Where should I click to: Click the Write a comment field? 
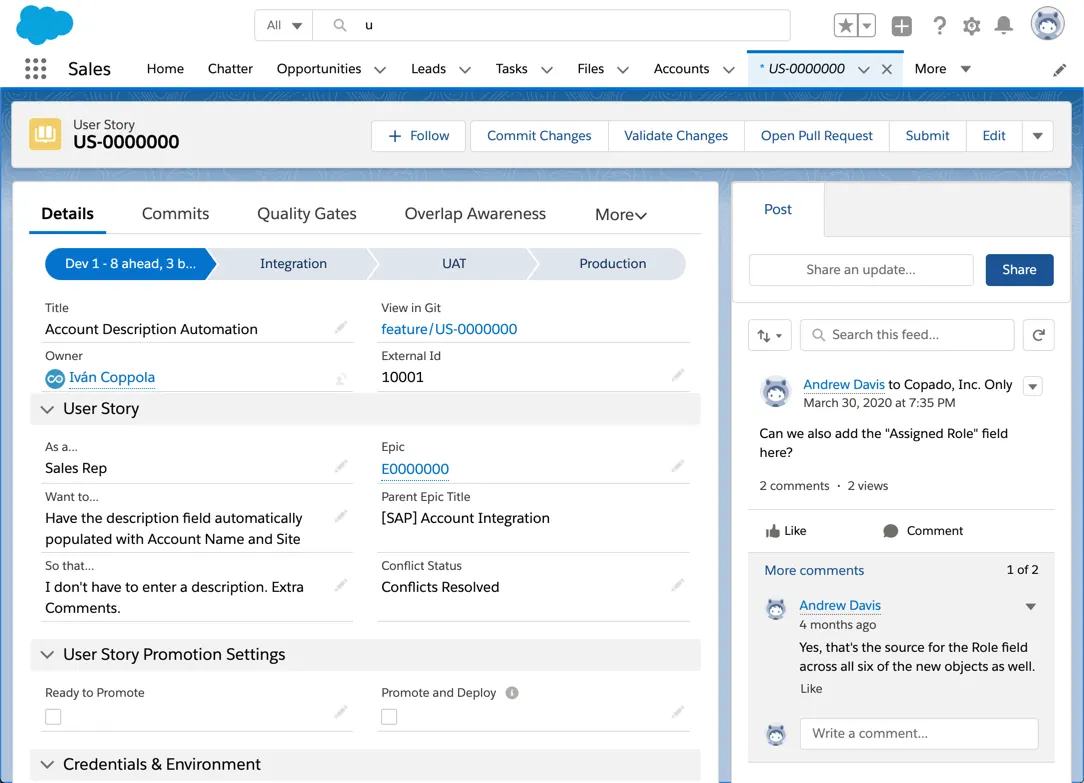[x=919, y=734]
